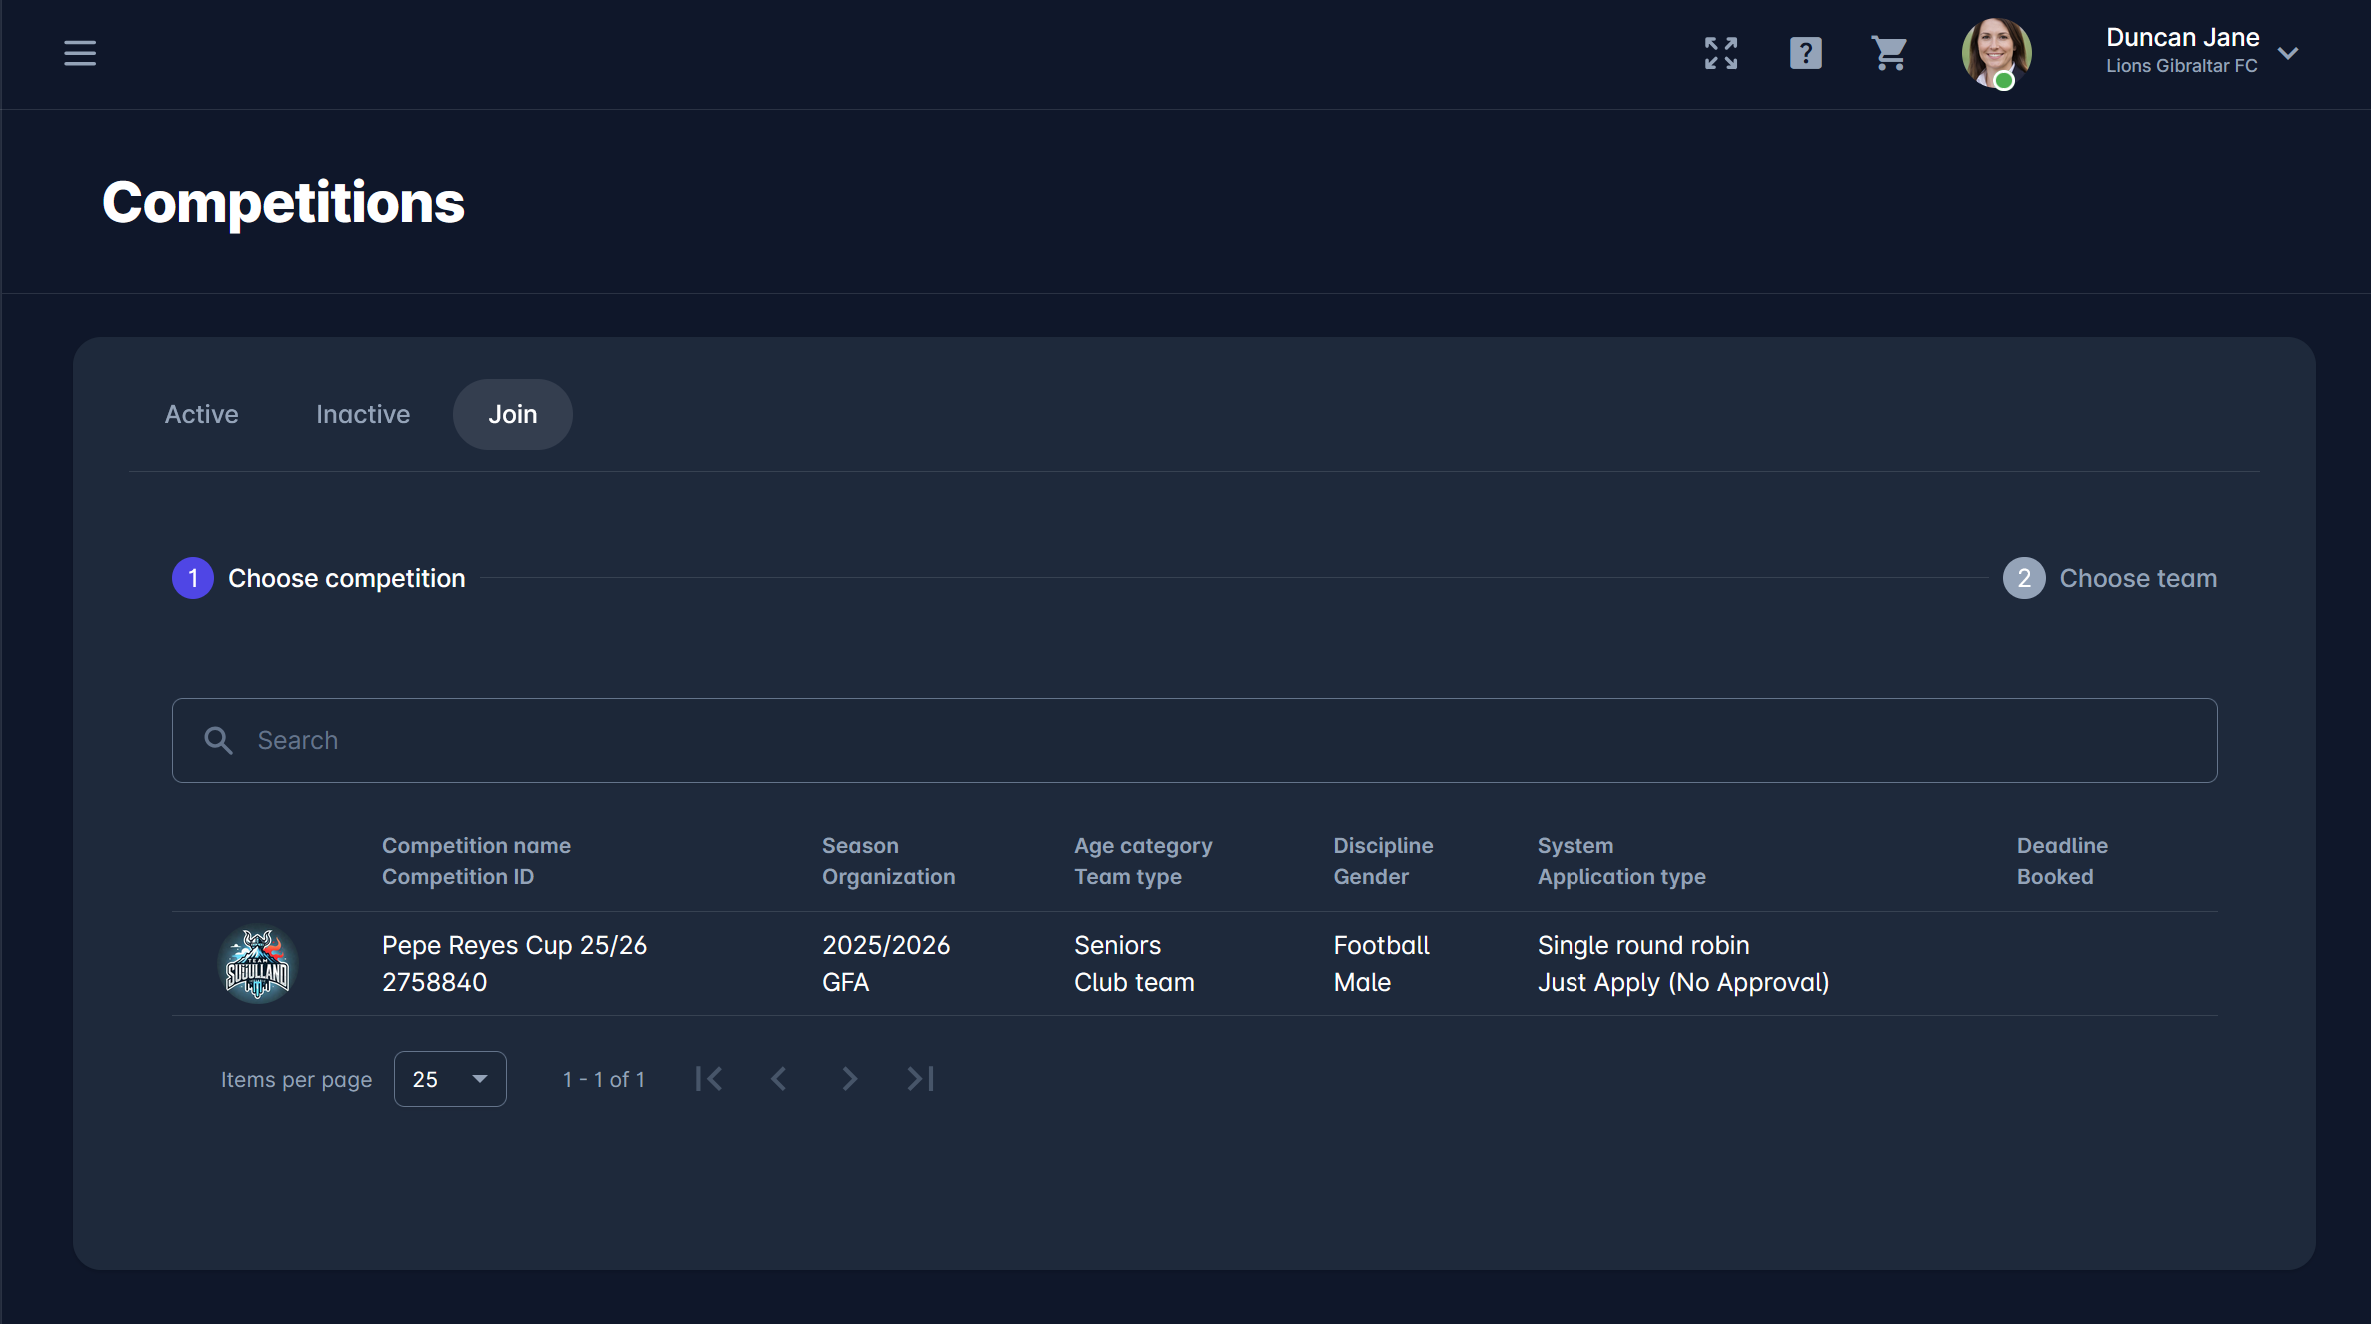Go to previous page arrow
The height and width of the screenshot is (1324, 2371).
point(779,1079)
